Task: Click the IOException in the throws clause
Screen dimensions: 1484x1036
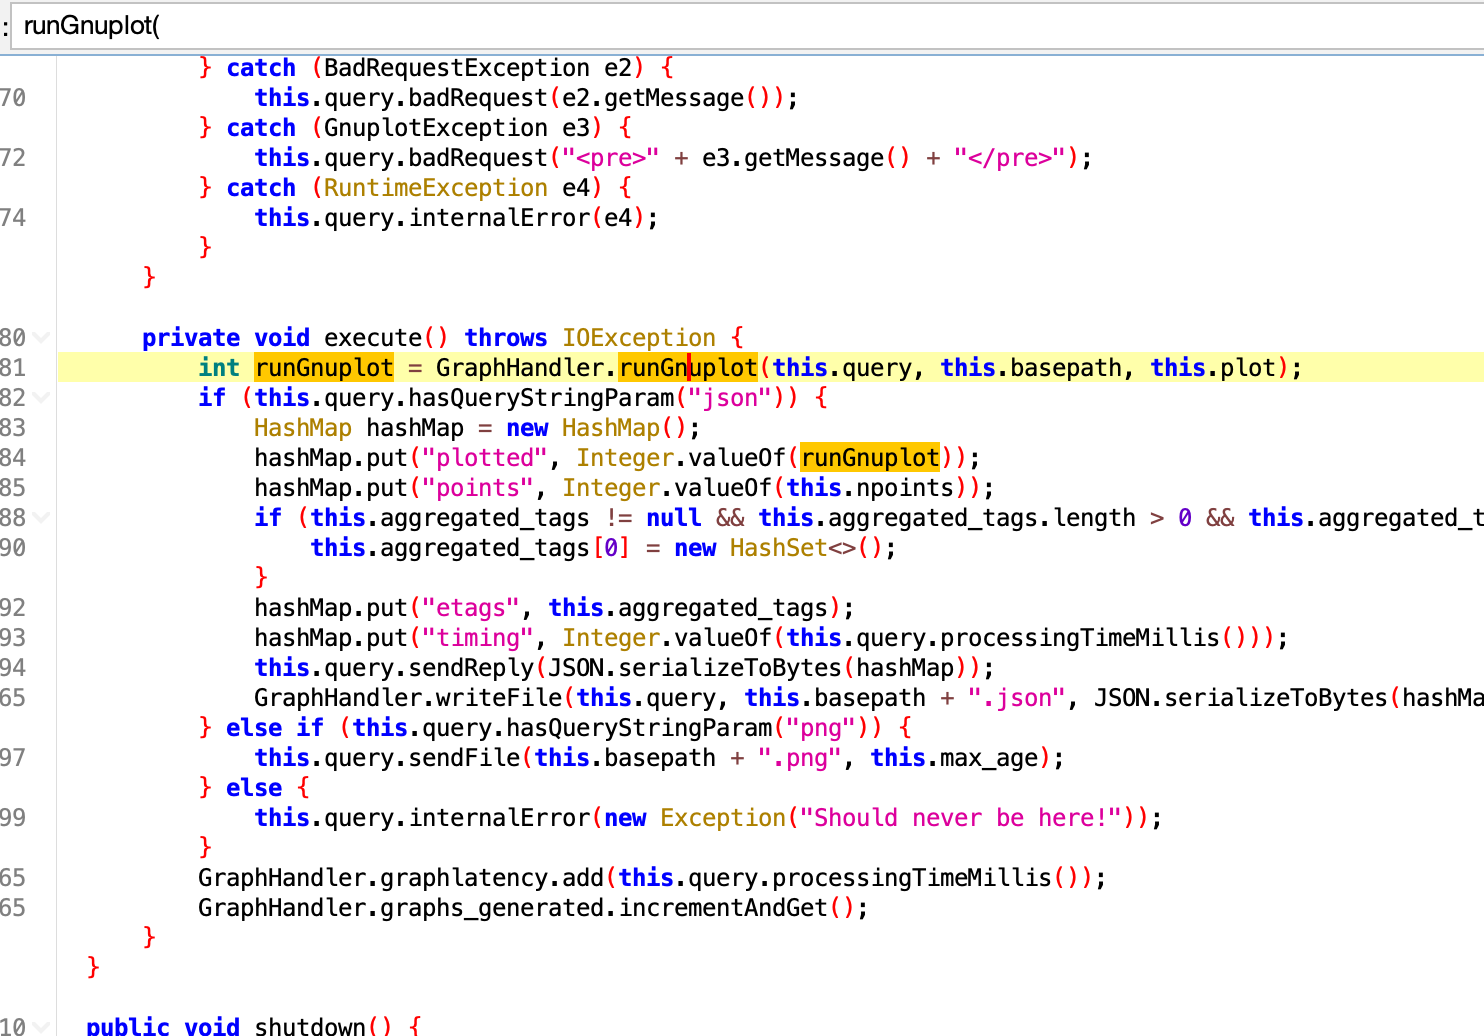Action: tap(639, 337)
